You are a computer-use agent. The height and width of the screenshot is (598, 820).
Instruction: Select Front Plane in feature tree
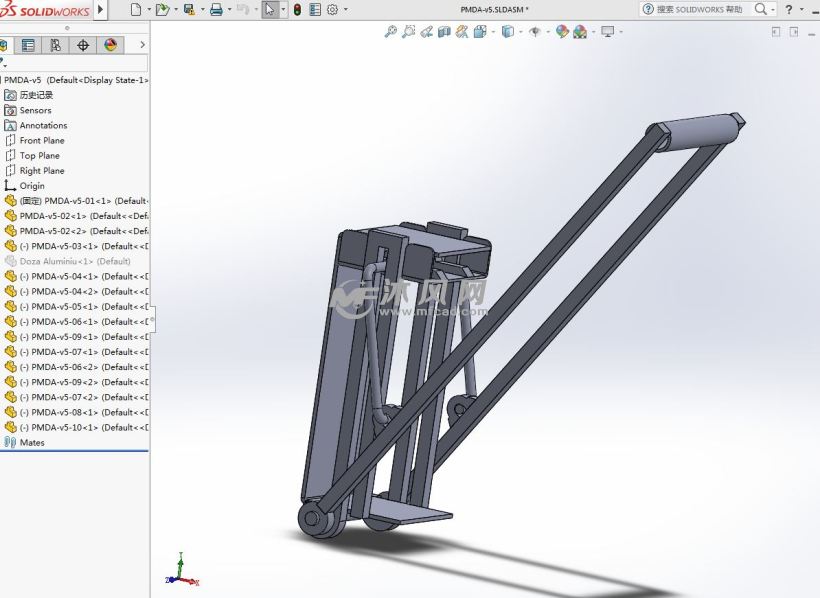pyautogui.click(x=42, y=140)
